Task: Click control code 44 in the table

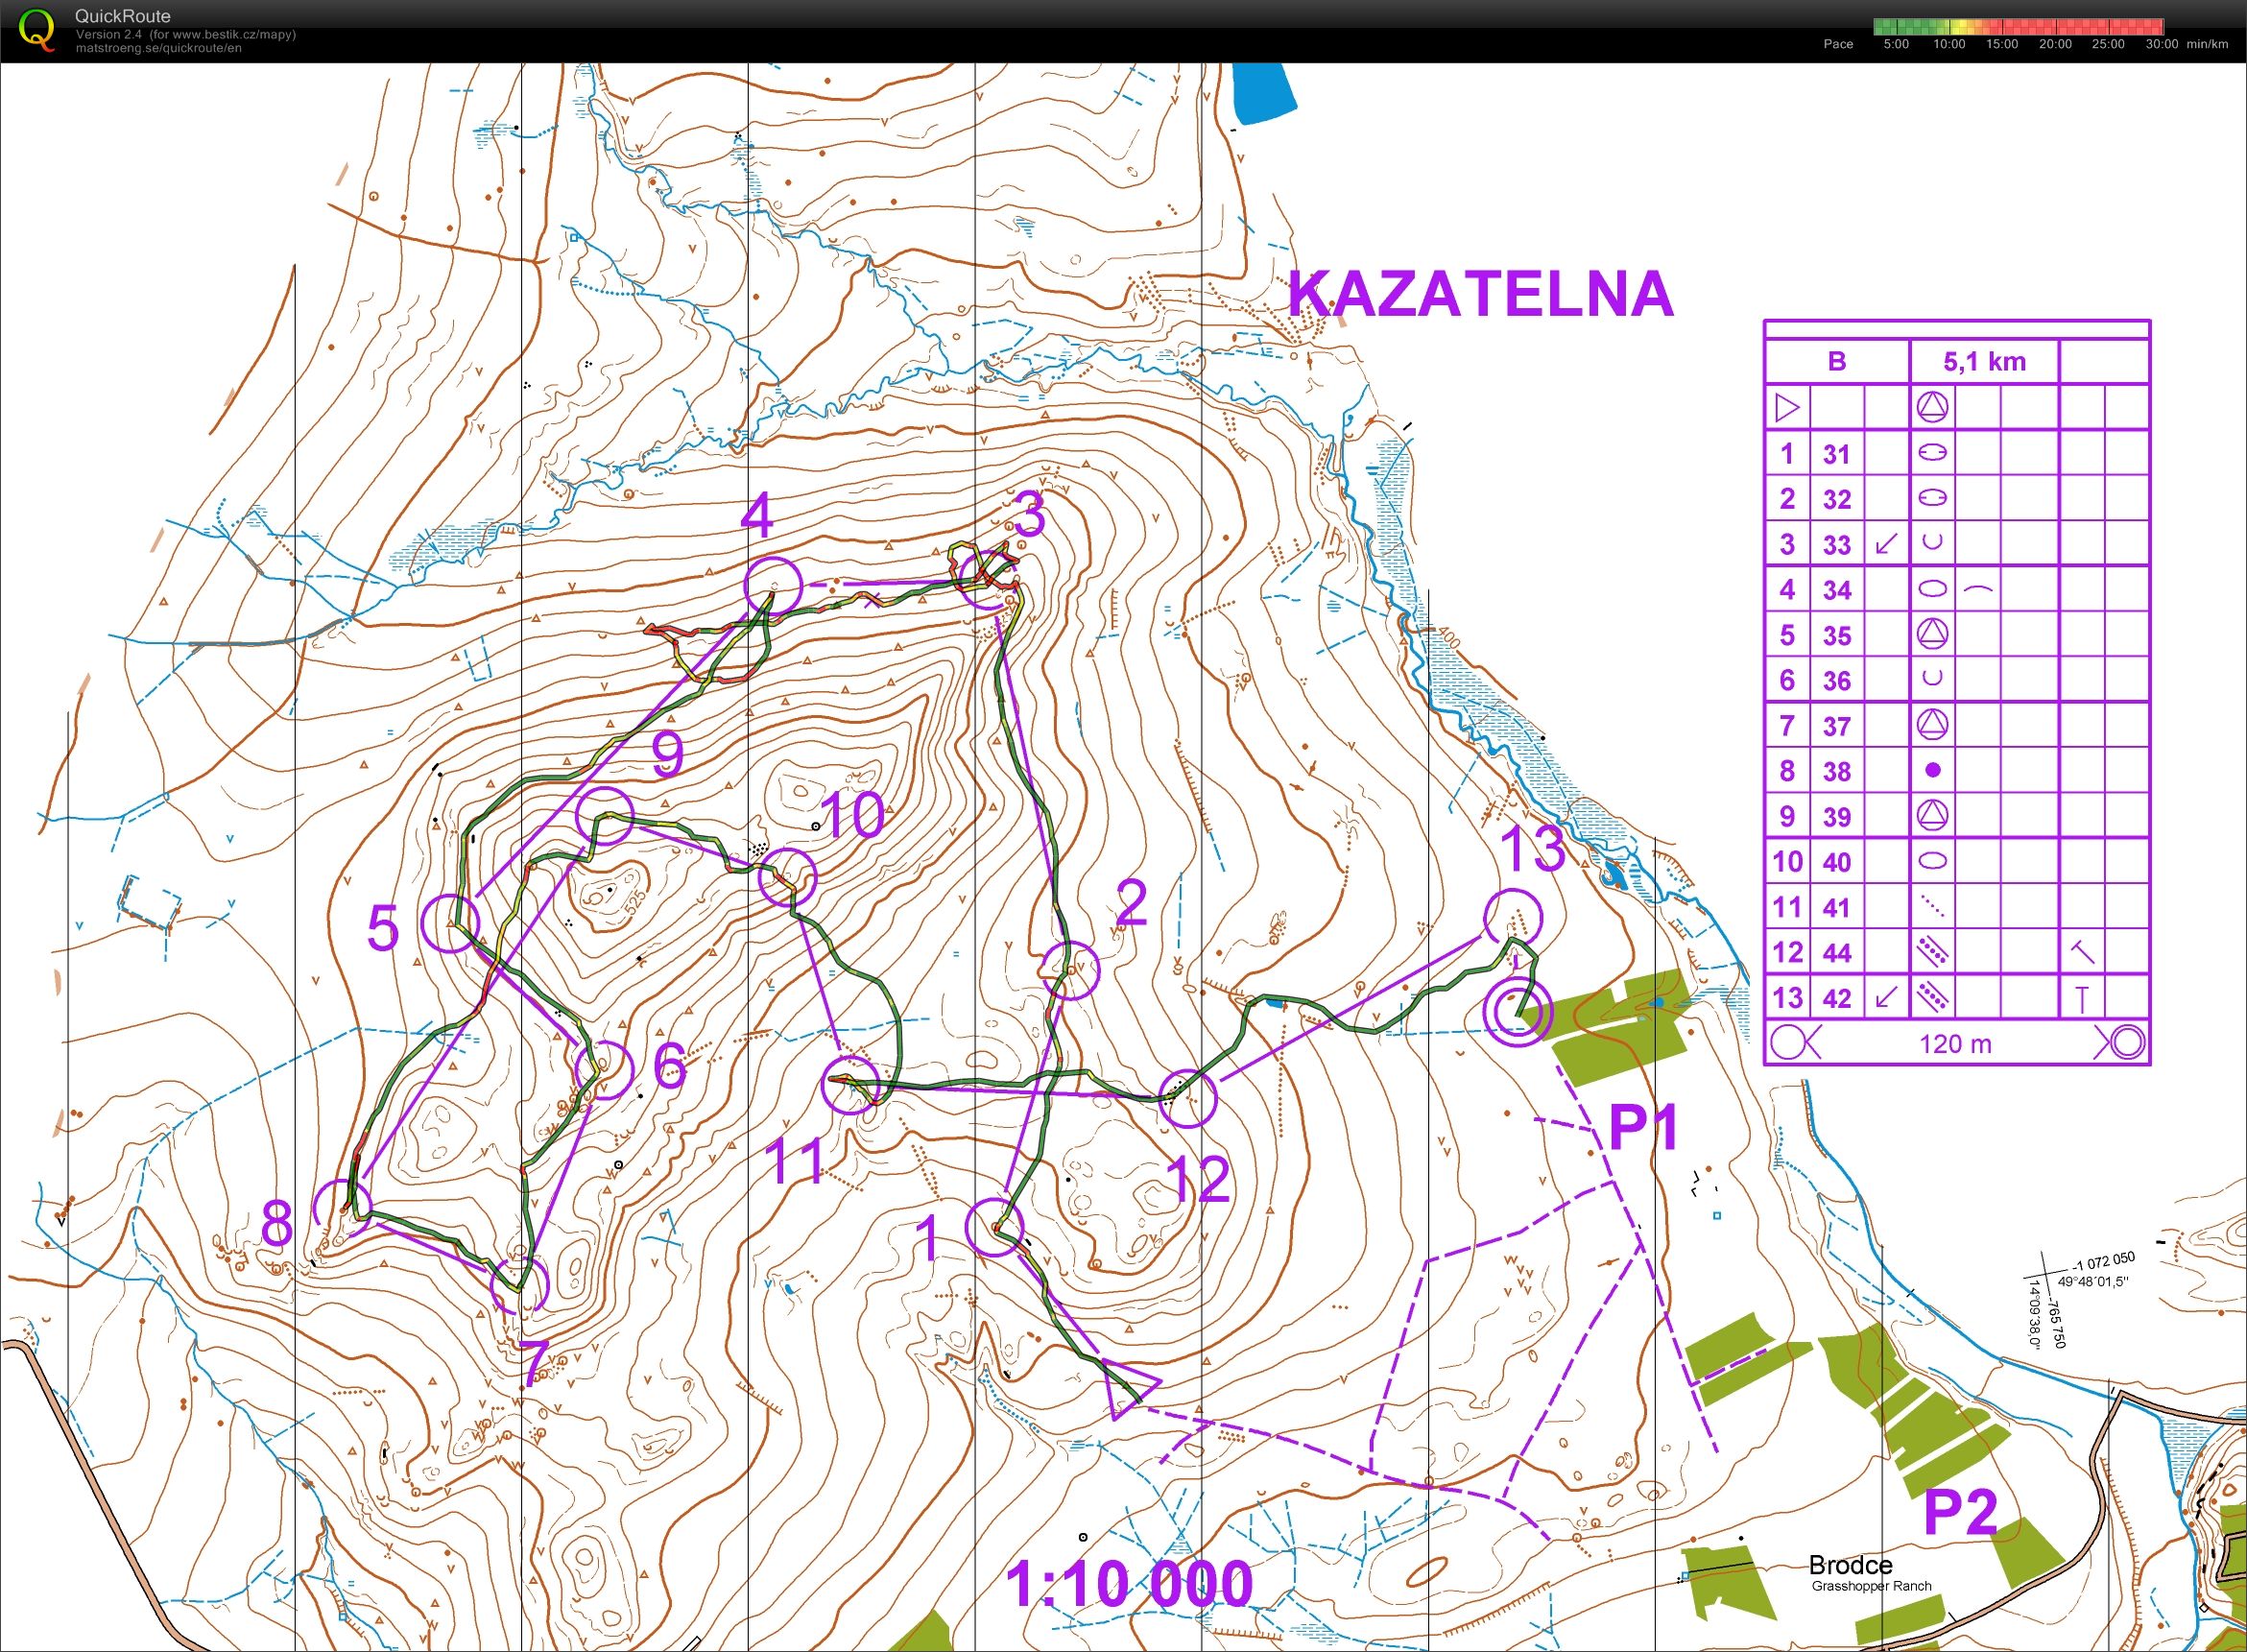Action: [1836, 952]
